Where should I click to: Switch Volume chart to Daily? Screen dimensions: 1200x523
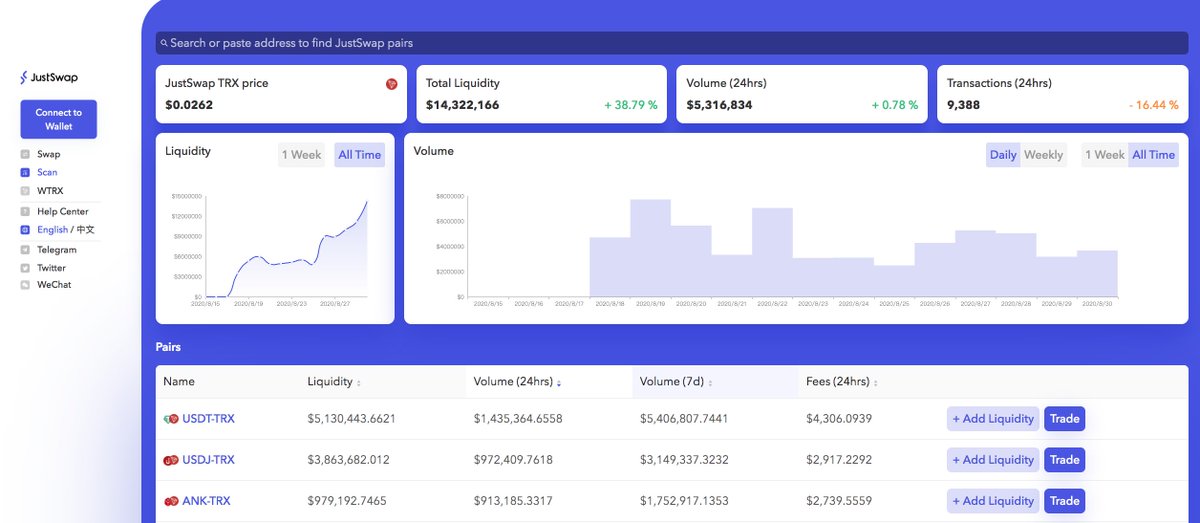coord(1003,155)
